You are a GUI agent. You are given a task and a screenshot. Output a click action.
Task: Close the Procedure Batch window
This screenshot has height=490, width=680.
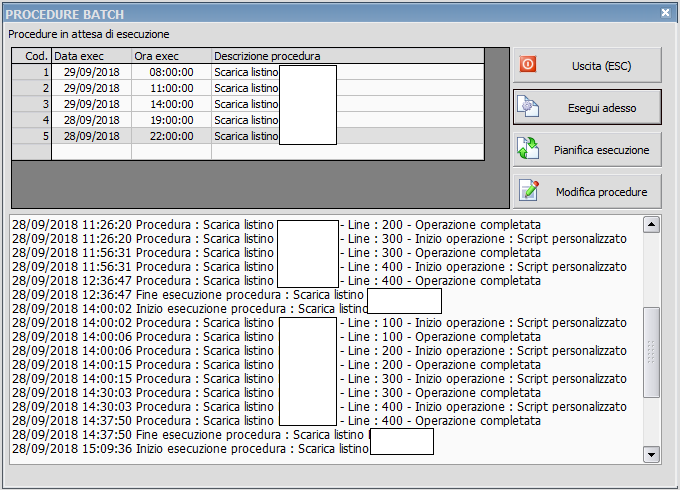[x=665, y=13]
